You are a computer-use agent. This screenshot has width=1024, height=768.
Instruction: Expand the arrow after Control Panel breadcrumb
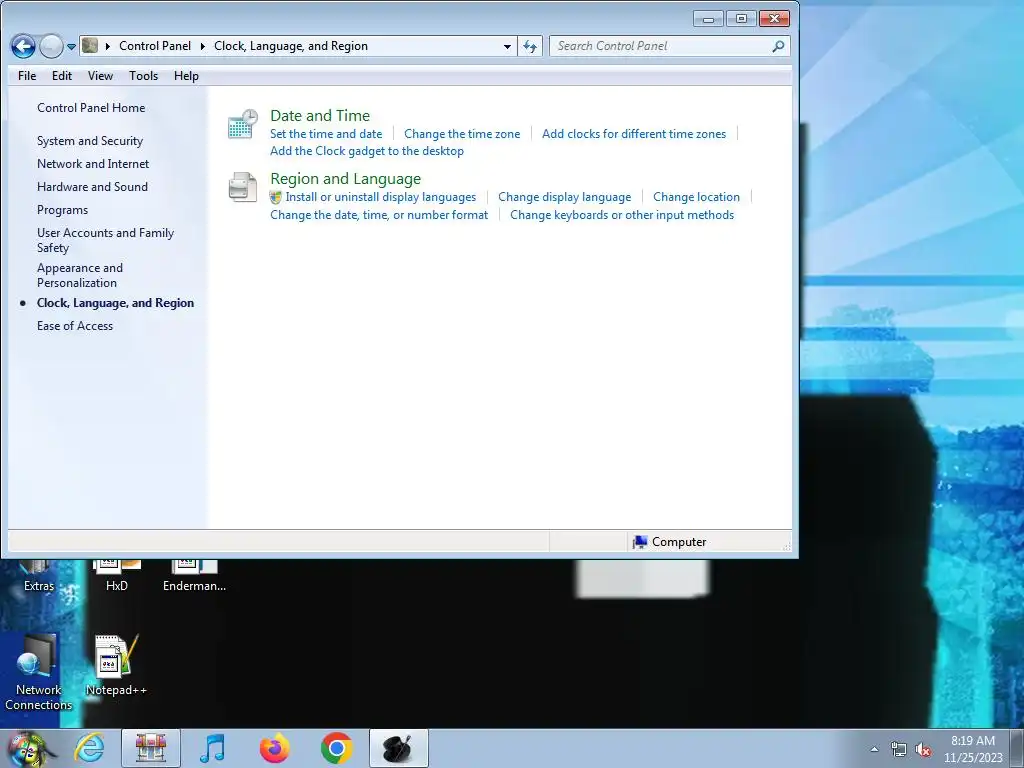point(202,46)
